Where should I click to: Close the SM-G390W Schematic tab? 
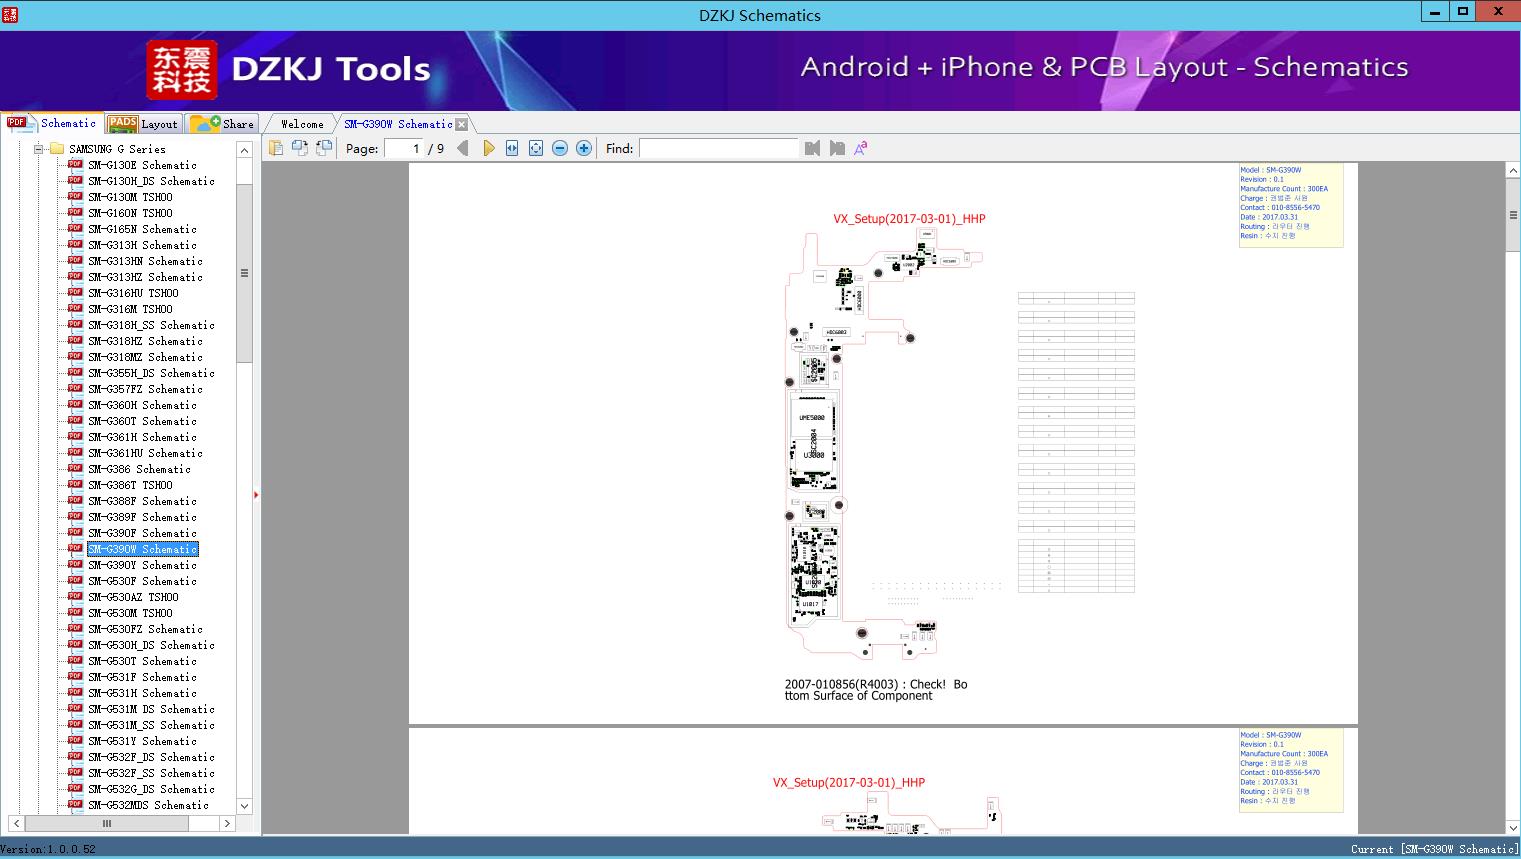click(461, 124)
